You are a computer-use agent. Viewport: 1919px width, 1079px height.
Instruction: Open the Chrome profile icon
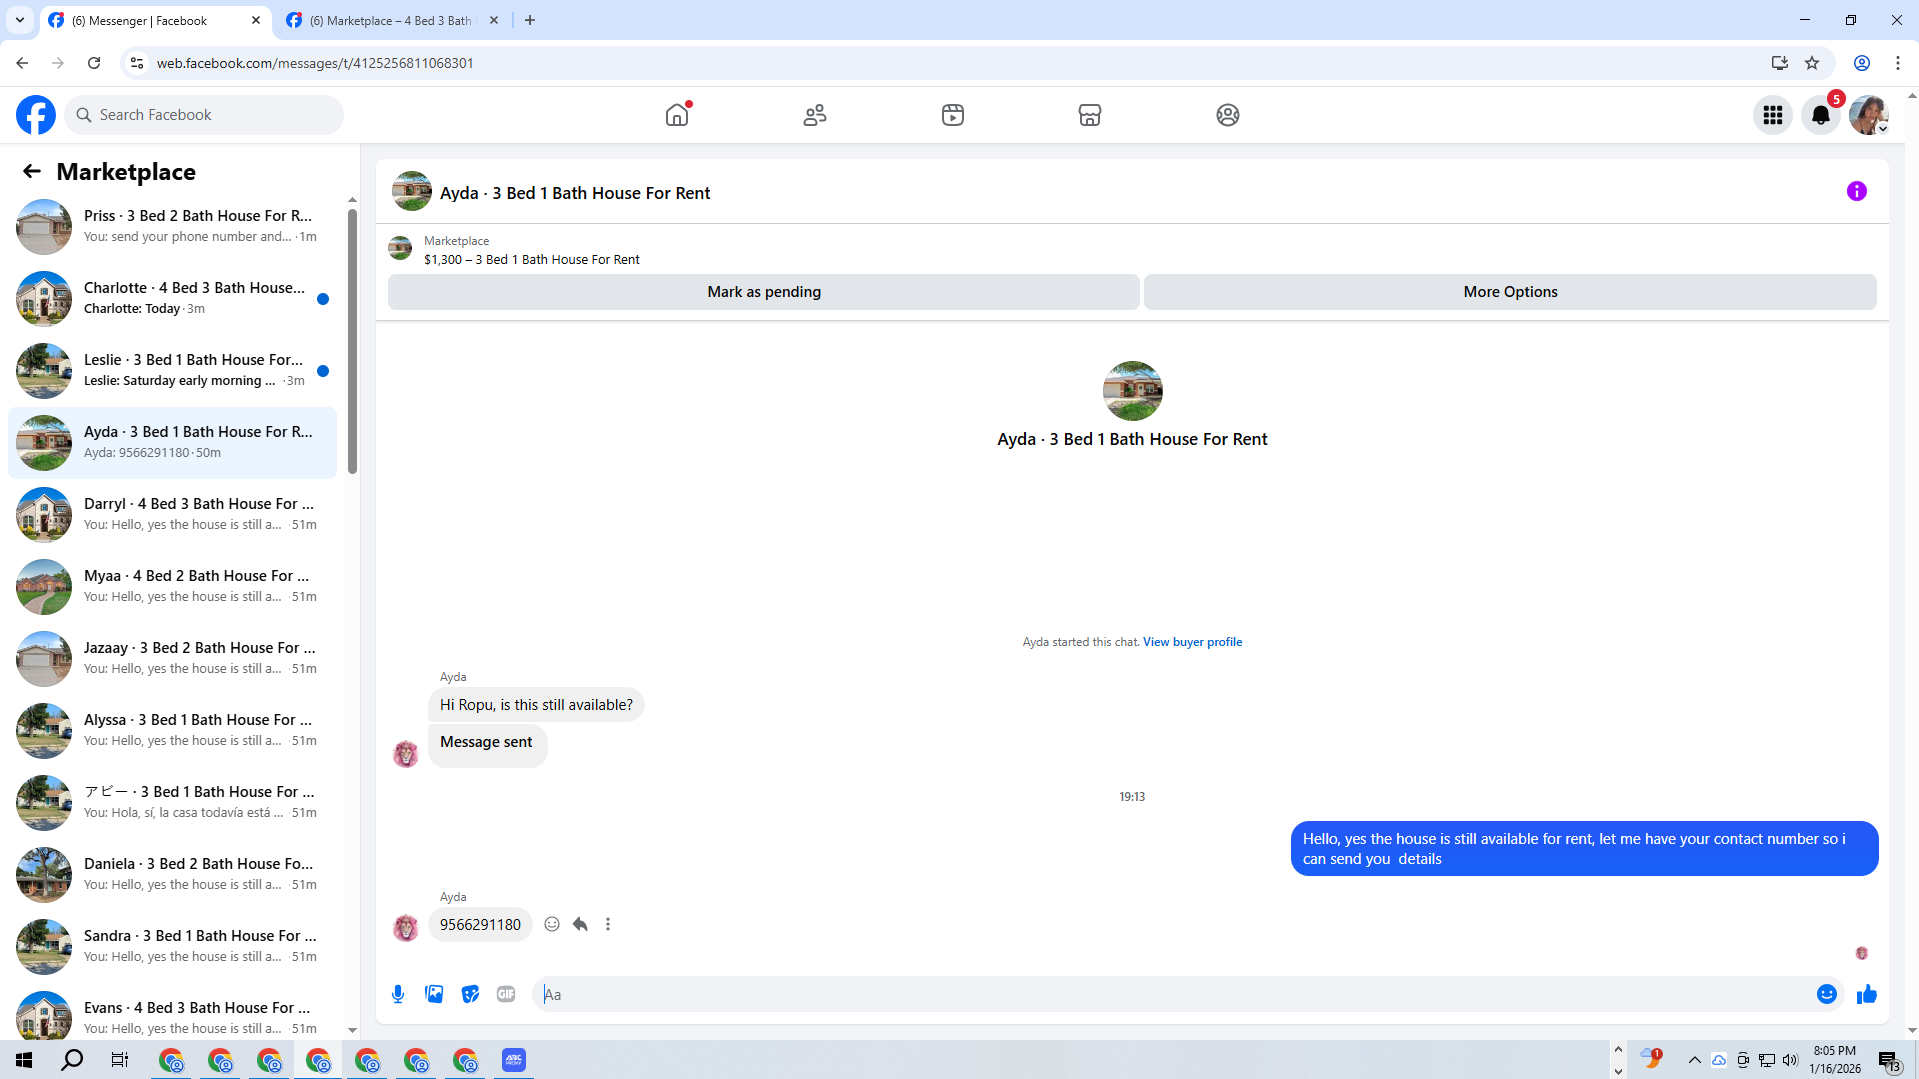[1862, 63]
